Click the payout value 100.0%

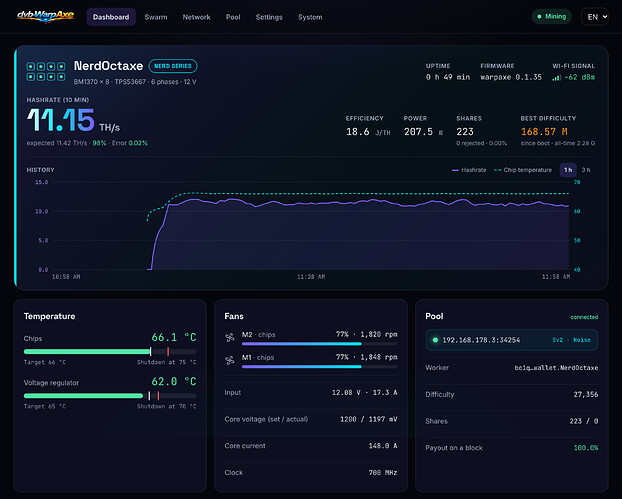pyautogui.click(x=586, y=448)
